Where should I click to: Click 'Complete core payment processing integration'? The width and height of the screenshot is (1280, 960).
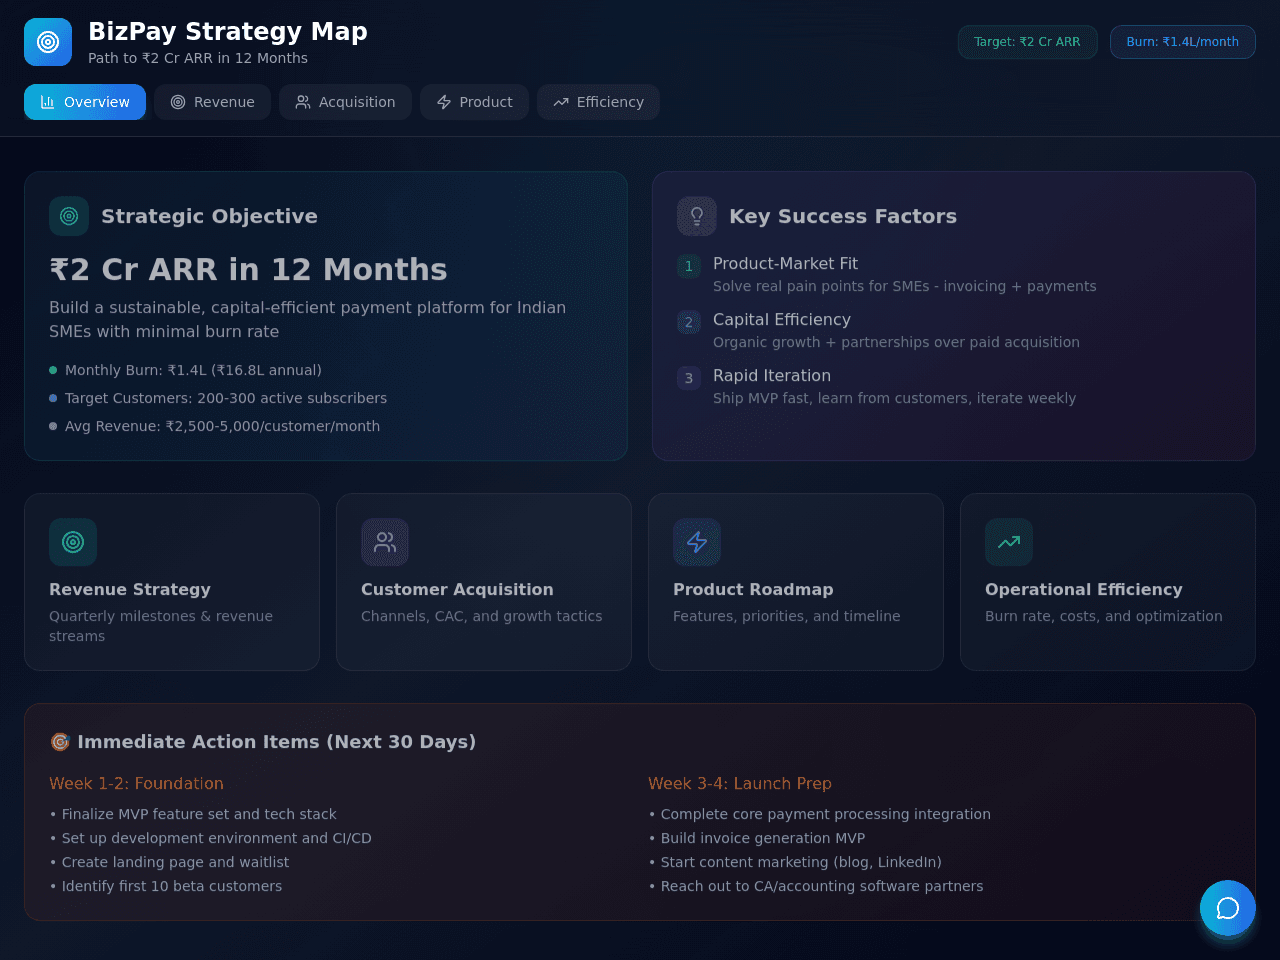tap(826, 814)
